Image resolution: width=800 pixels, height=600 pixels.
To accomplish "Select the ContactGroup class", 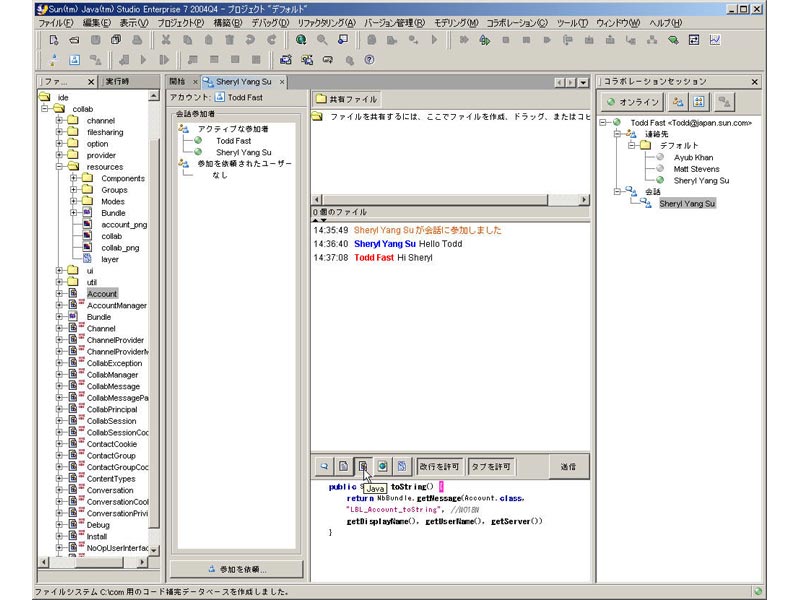I will pos(111,456).
